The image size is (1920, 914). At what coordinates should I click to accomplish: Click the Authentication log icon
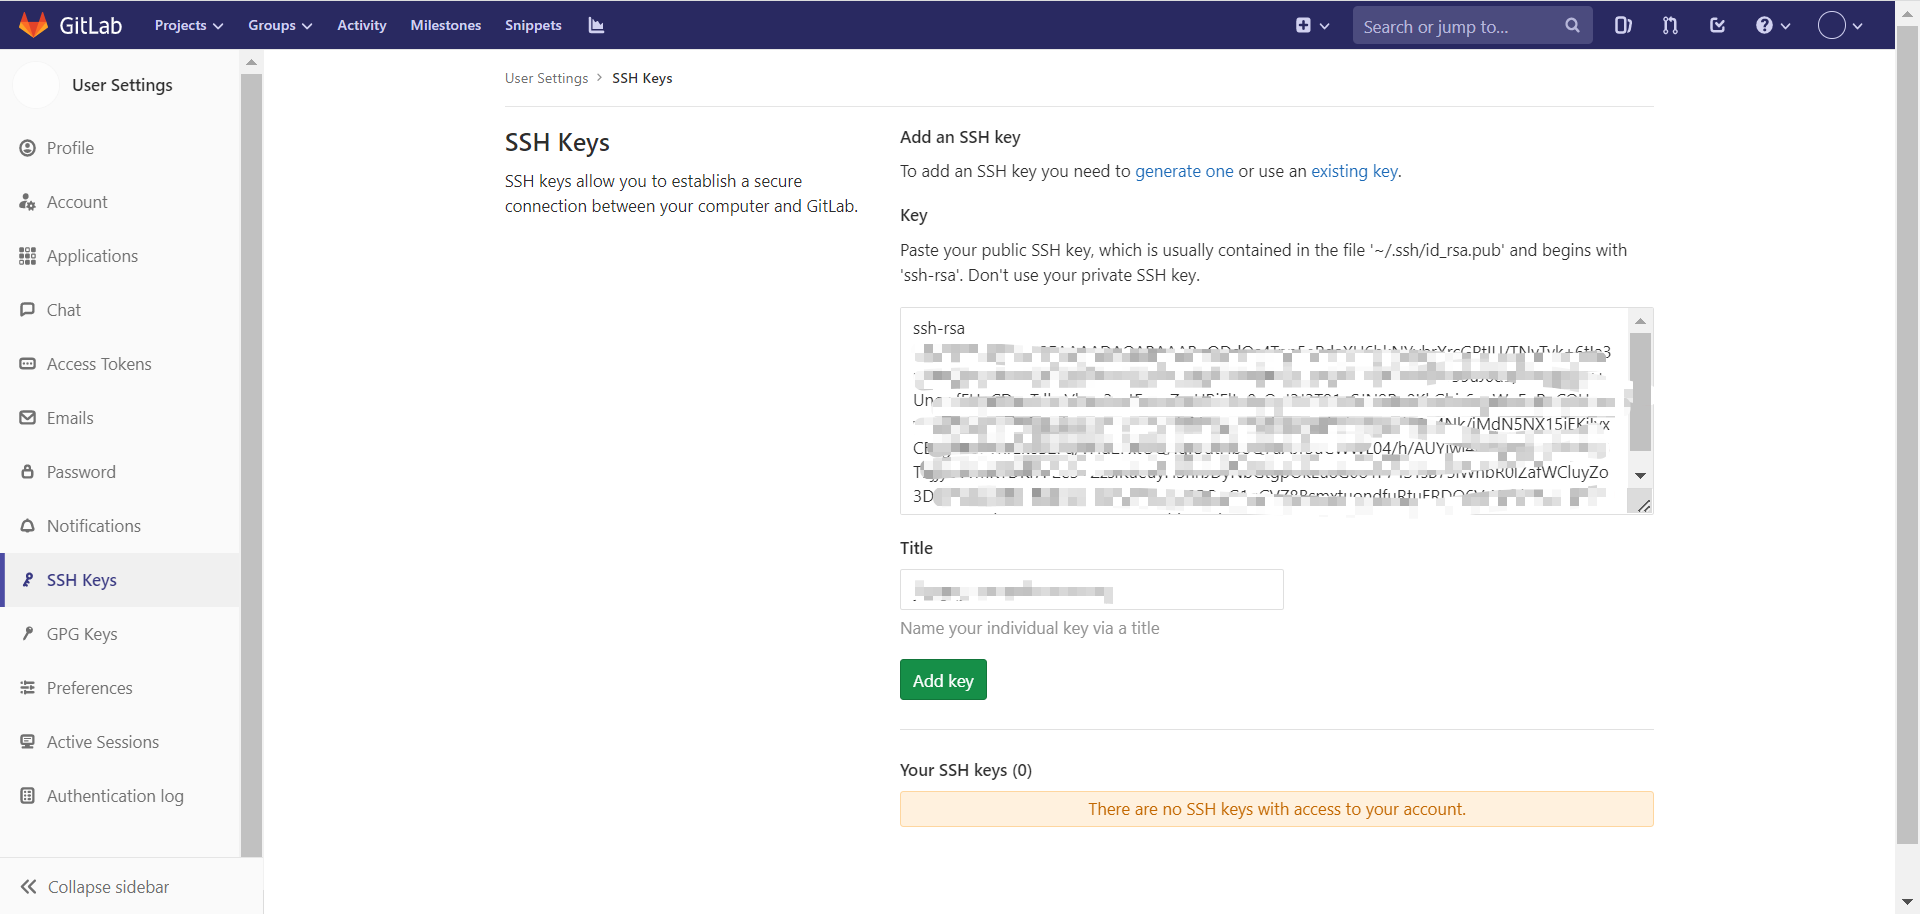point(28,796)
